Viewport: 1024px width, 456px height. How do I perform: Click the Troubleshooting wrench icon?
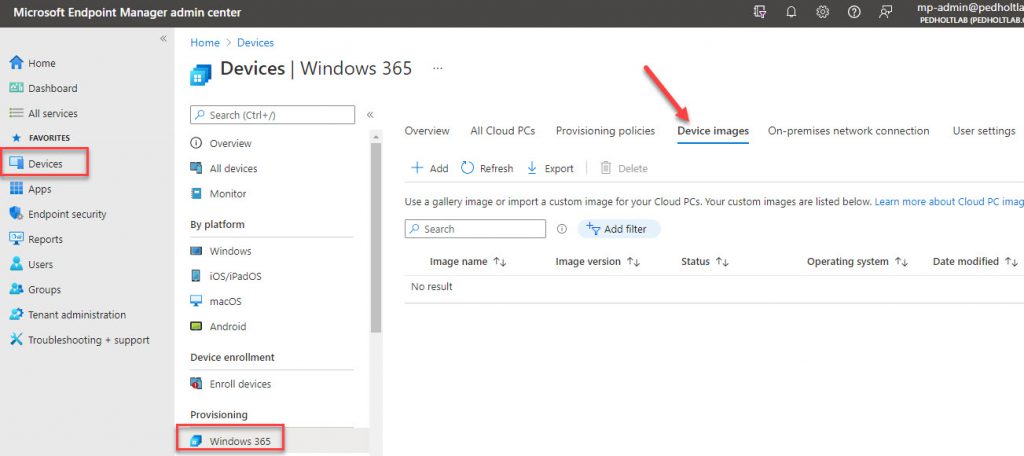coord(16,340)
